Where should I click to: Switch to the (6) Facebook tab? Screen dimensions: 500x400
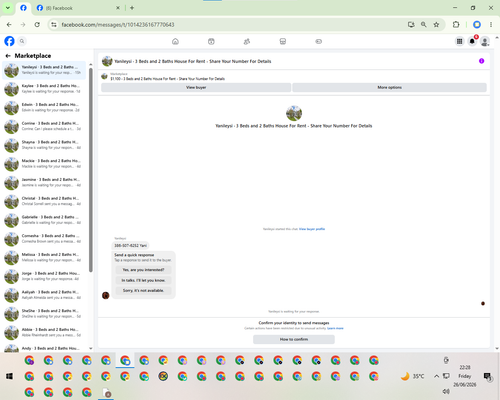click(x=78, y=8)
